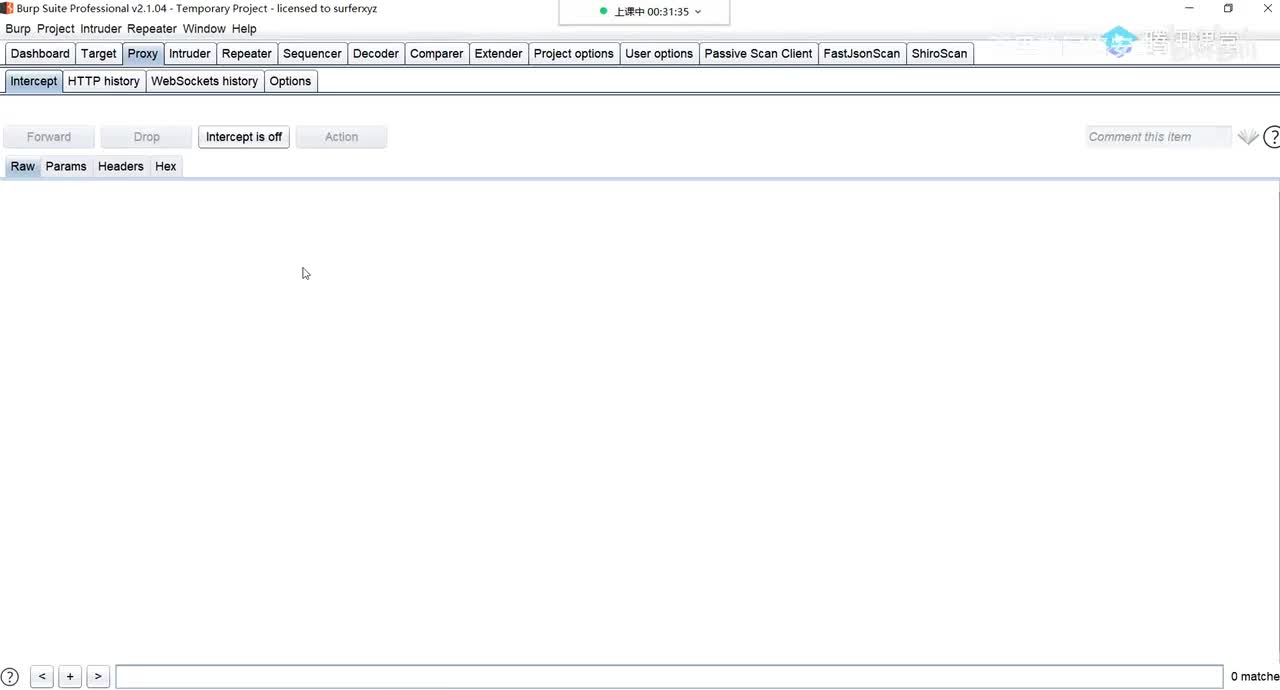Open the highlight color picker icon
The height and width of the screenshot is (690, 1280).
(x=1248, y=137)
